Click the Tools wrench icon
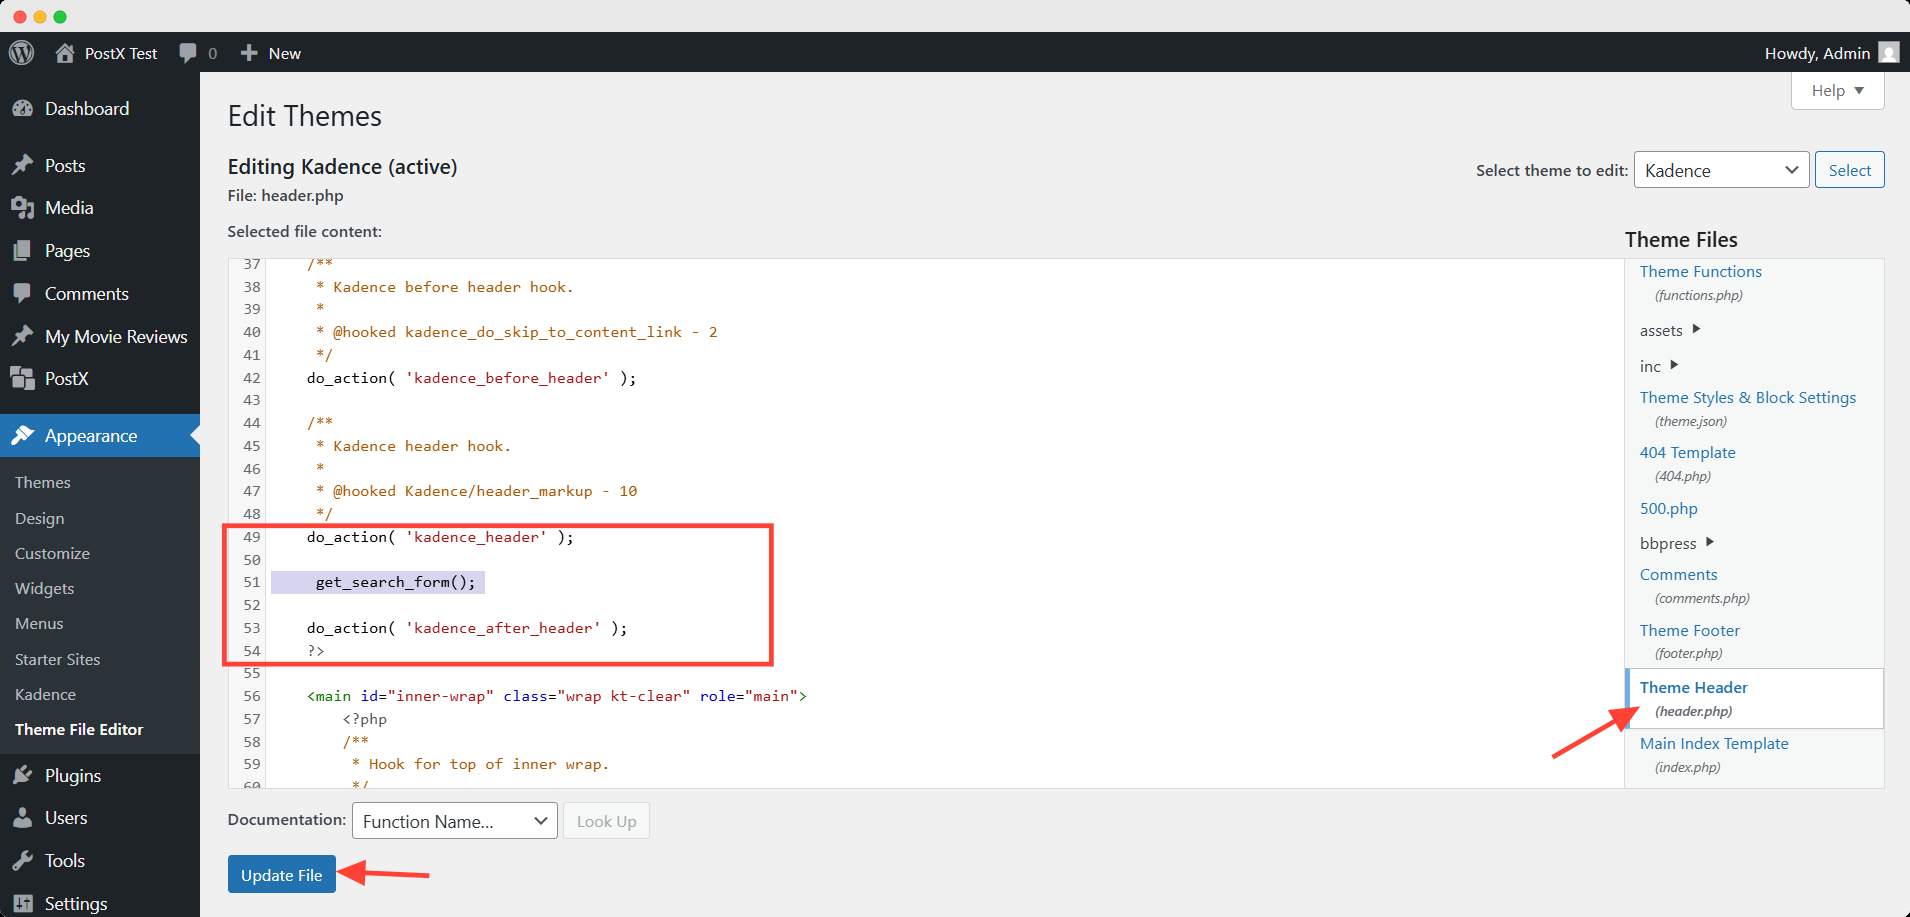Image resolution: width=1910 pixels, height=917 pixels. (22, 861)
